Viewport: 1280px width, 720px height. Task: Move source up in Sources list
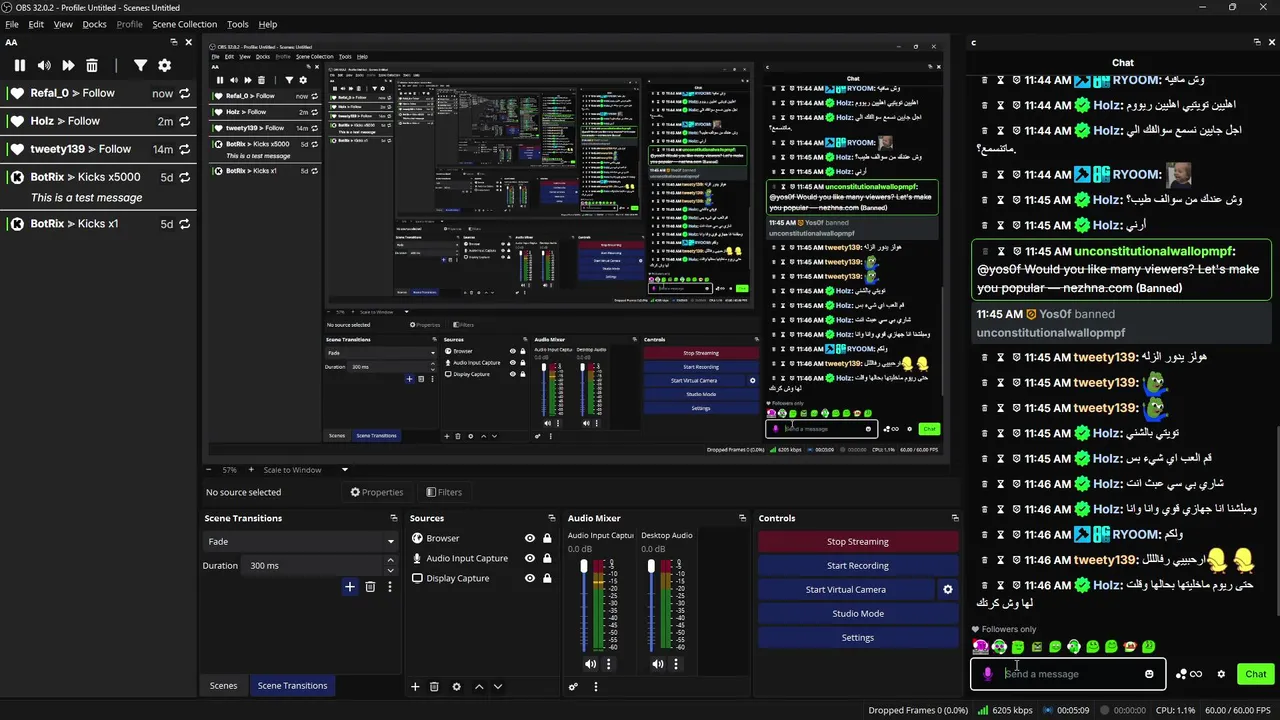tap(479, 687)
